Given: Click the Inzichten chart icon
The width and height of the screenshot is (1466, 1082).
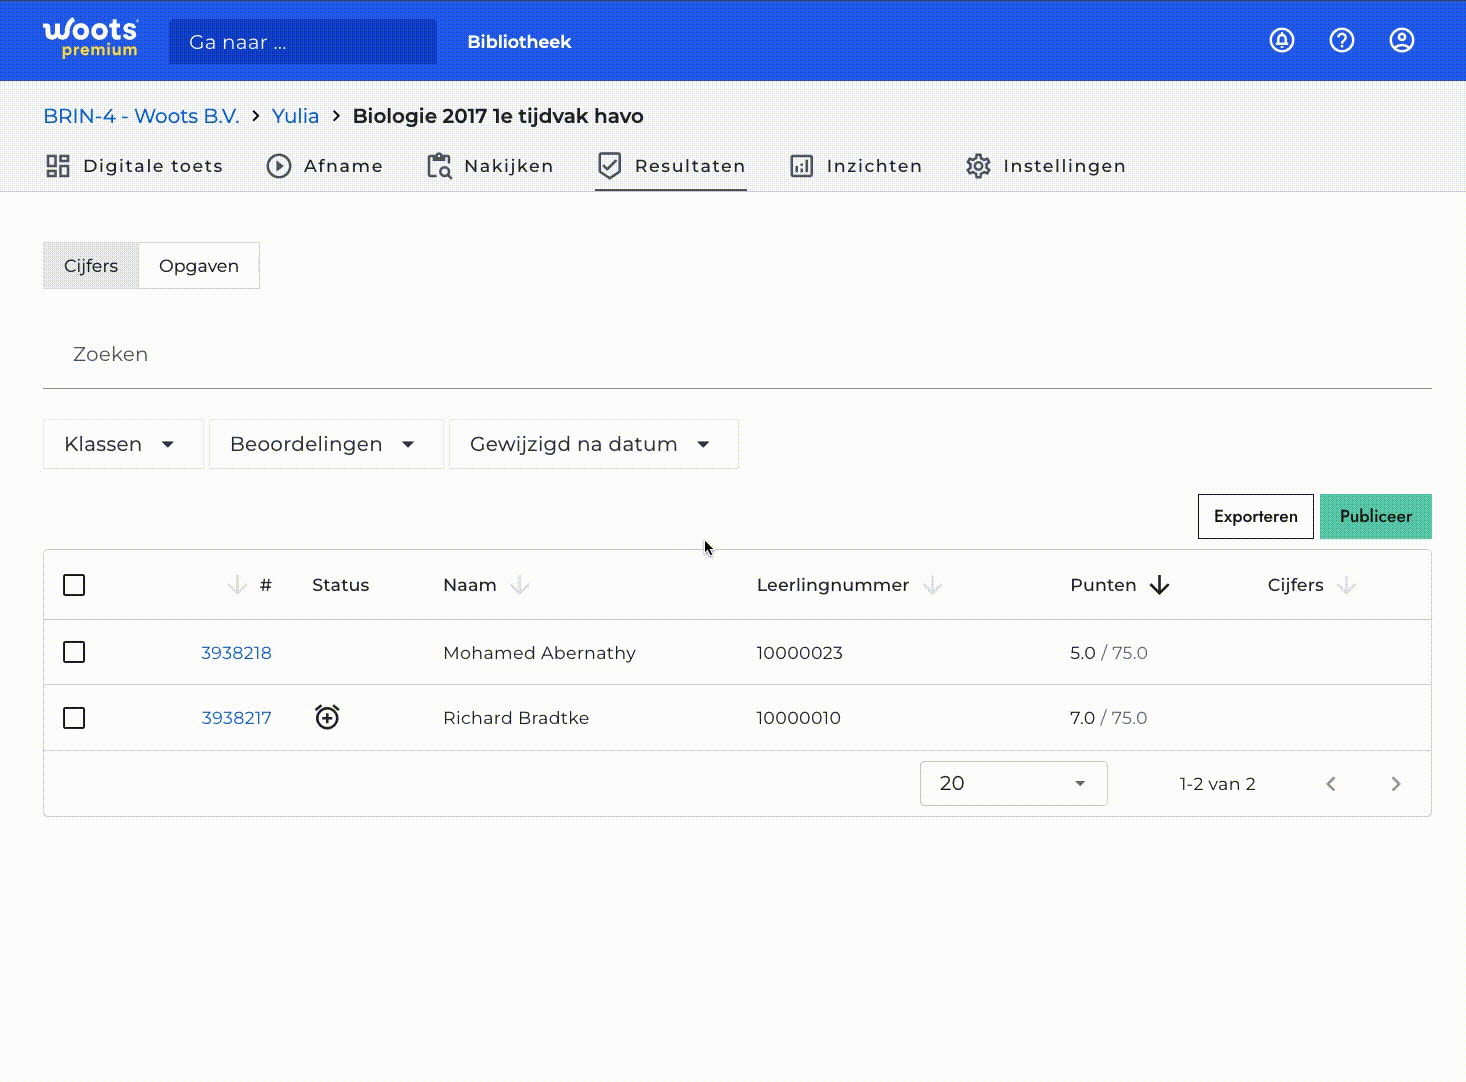Looking at the screenshot, I should (801, 166).
